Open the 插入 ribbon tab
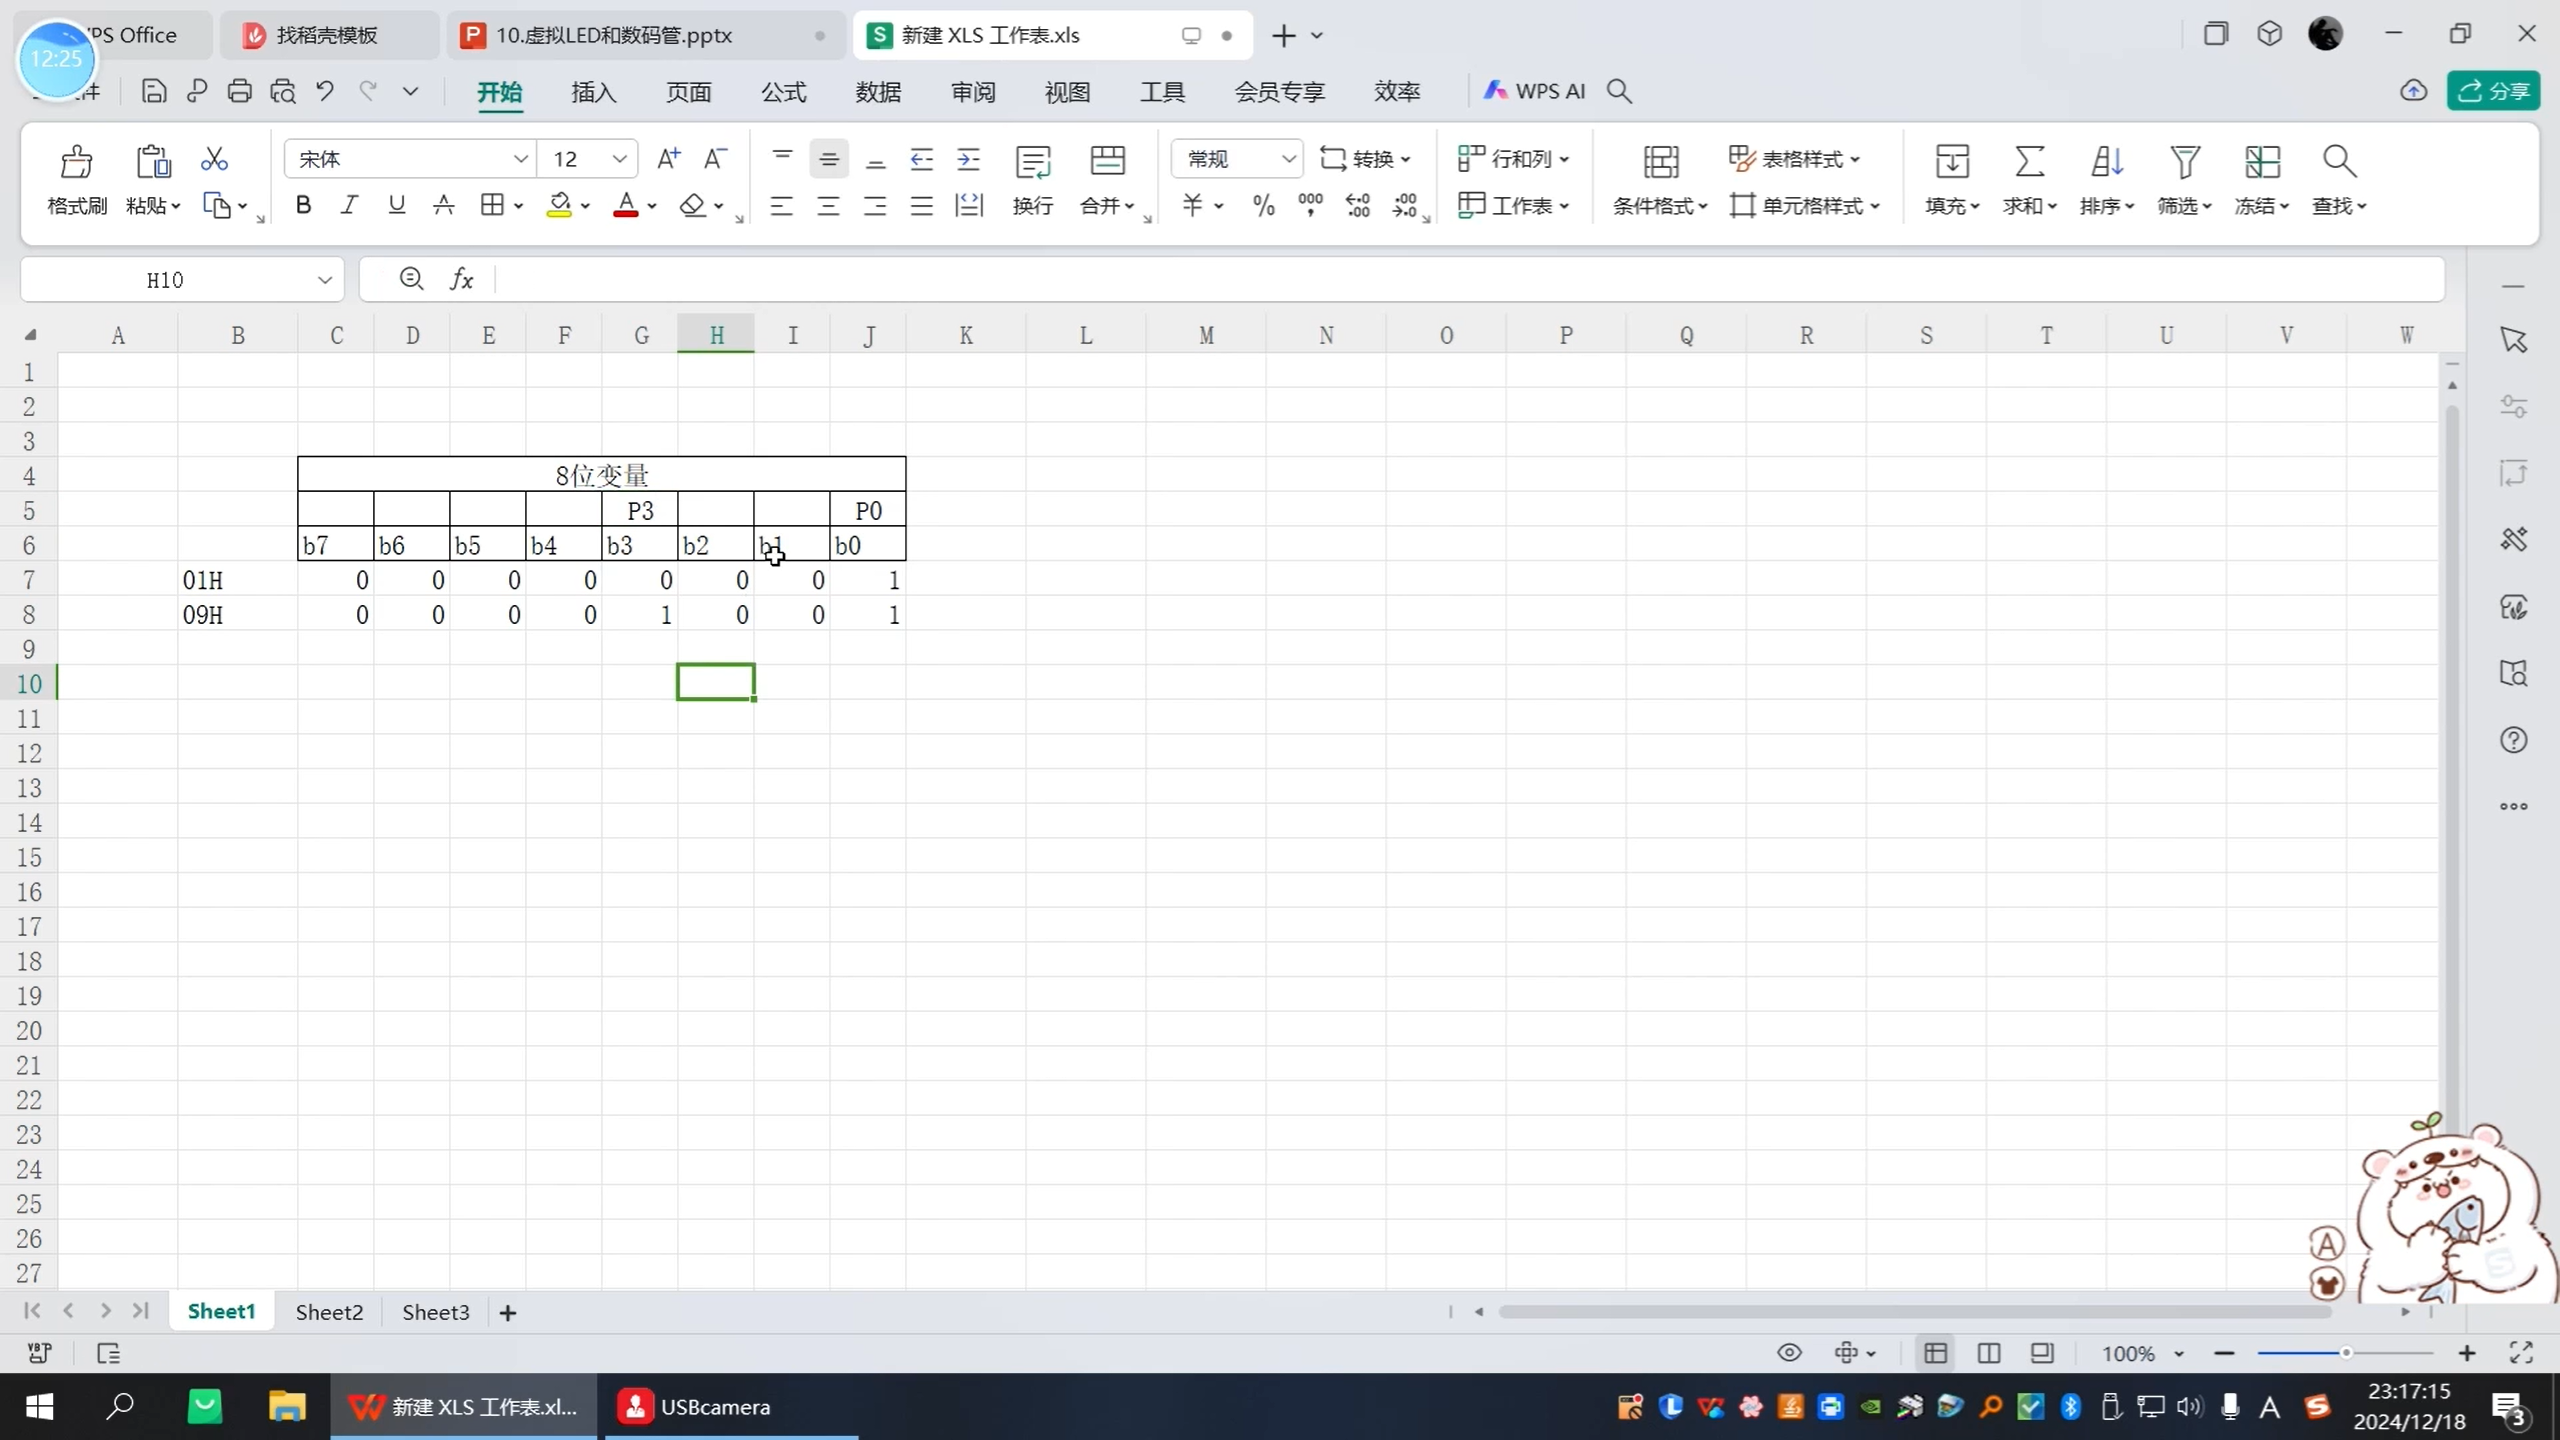 coord(593,92)
